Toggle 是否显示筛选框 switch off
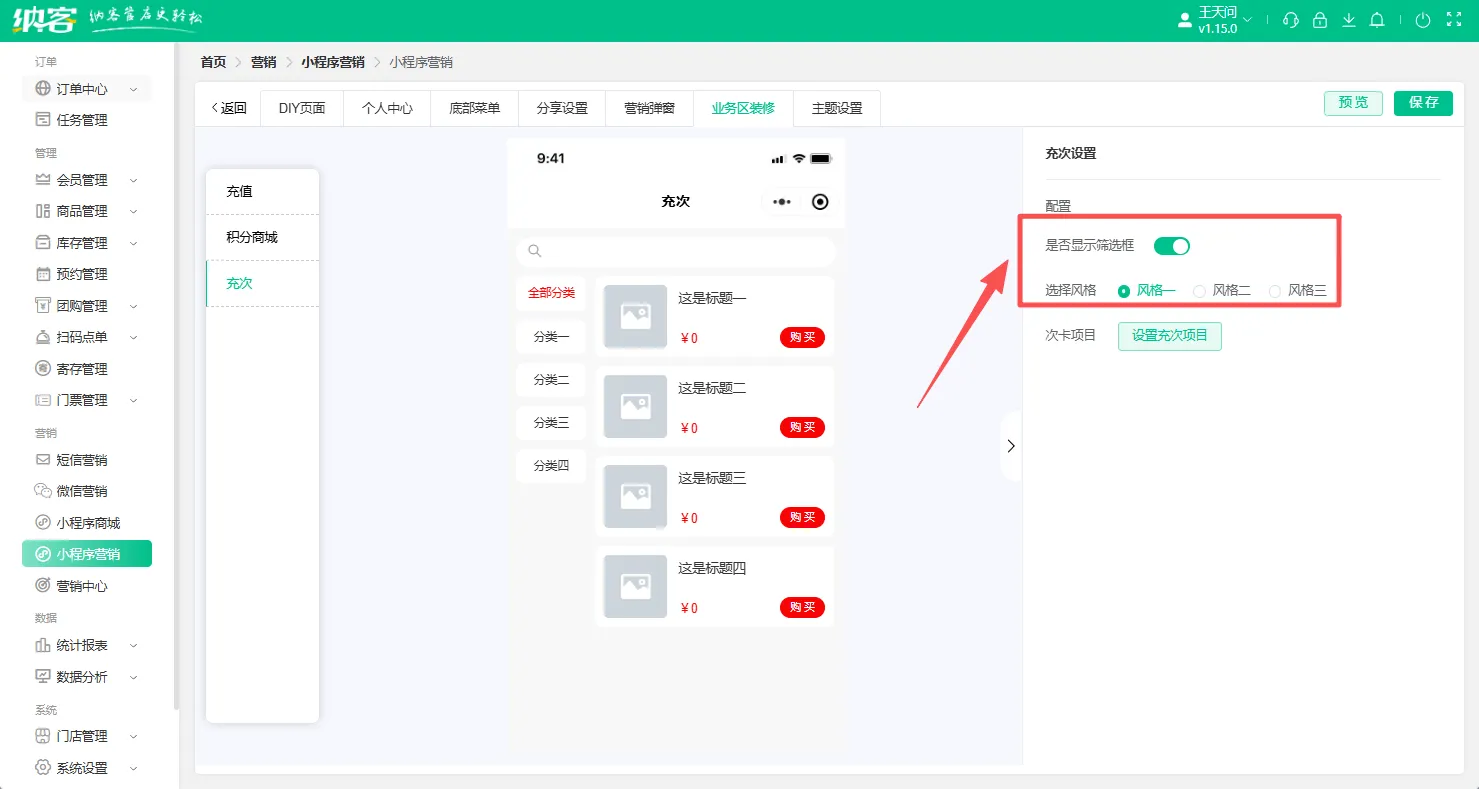The image size is (1479, 789). [x=1171, y=245]
